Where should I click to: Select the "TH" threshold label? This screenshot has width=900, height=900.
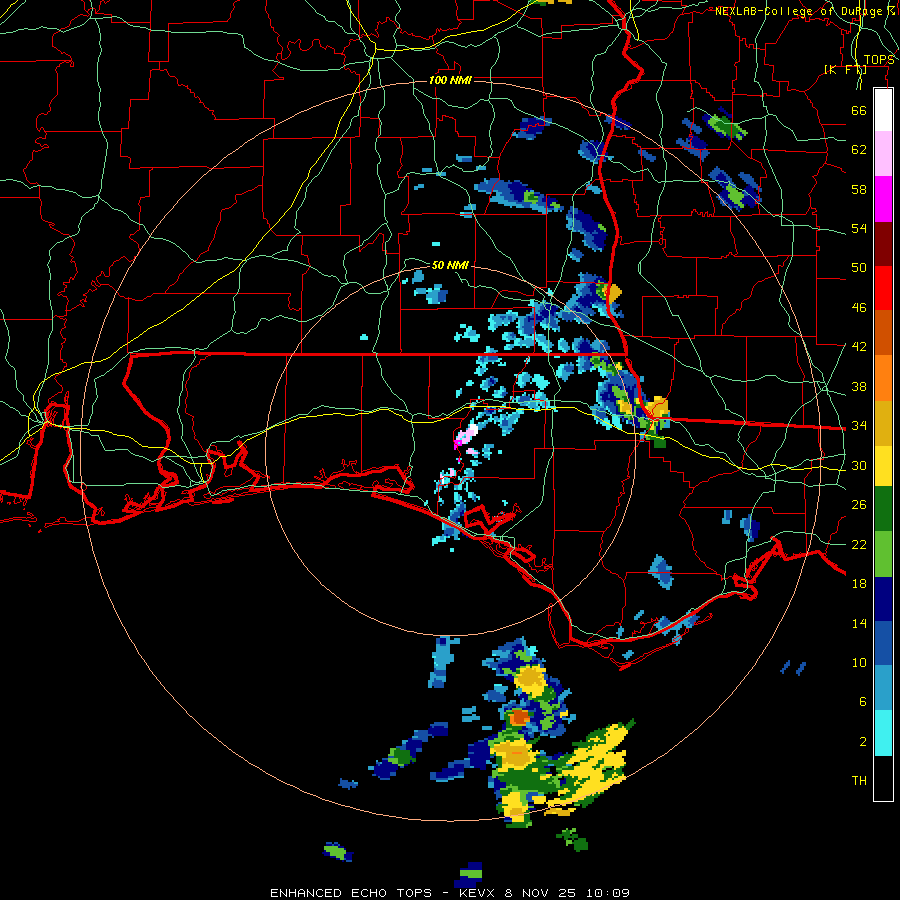(859, 781)
